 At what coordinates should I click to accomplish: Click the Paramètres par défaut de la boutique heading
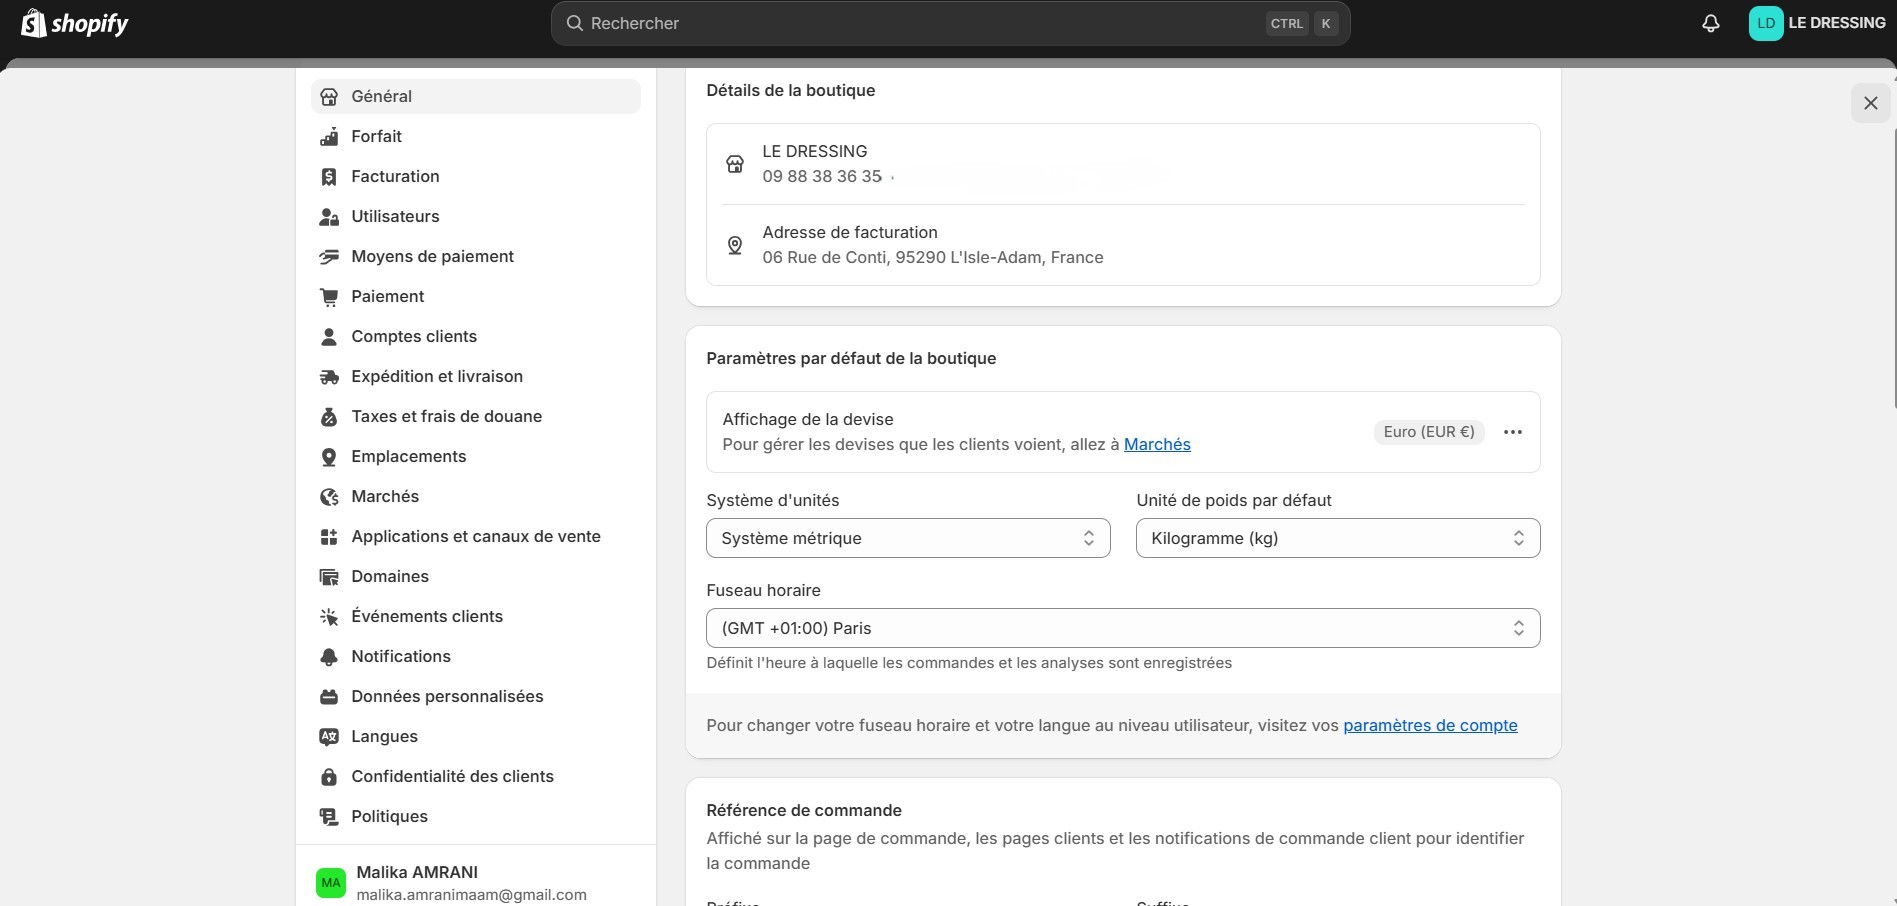click(851, 358)
